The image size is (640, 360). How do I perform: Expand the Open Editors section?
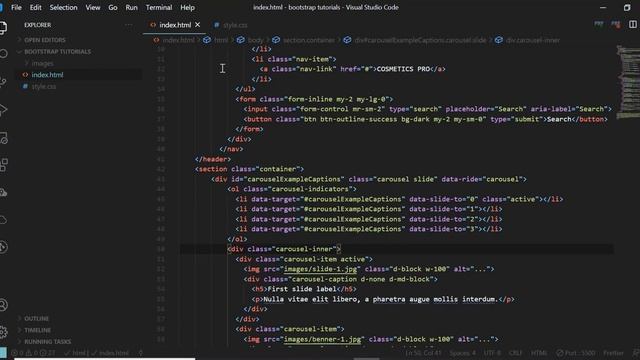(45, 40)
